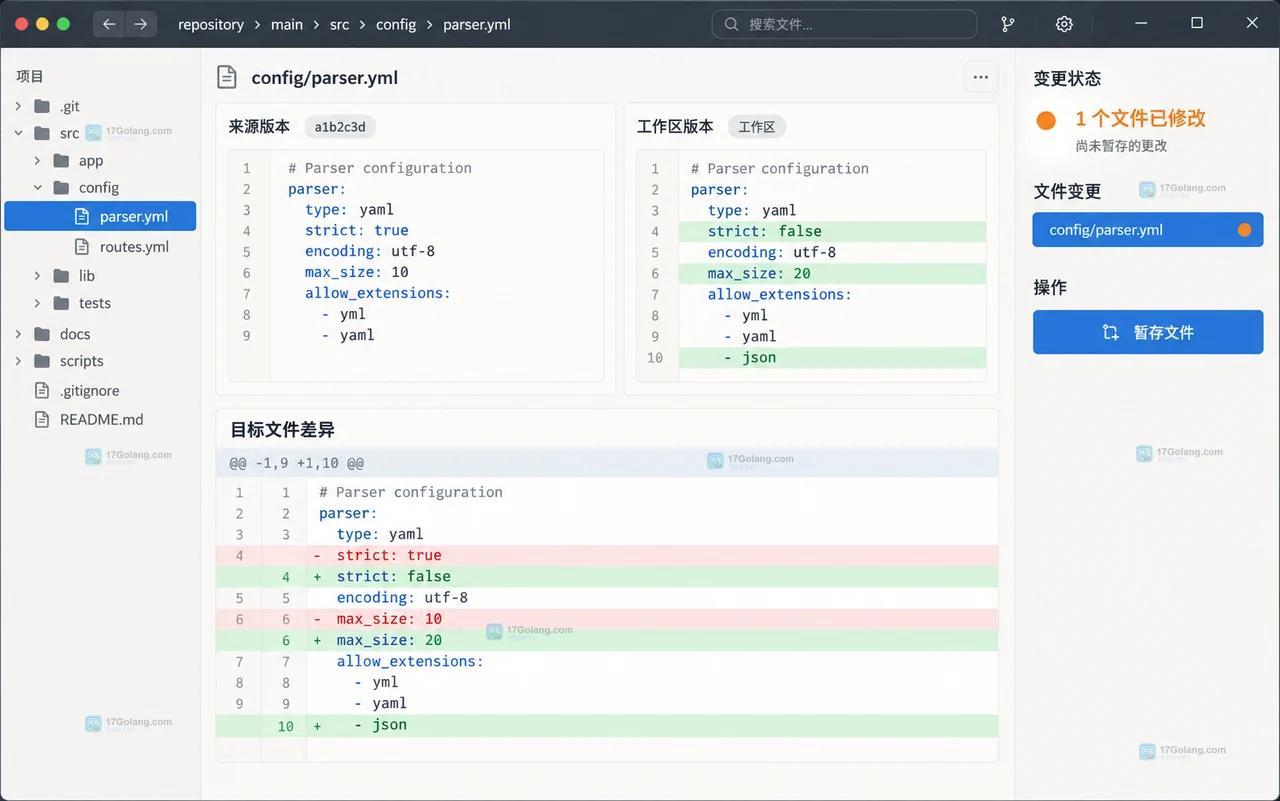
Task: Click the file icon beside the config/parser.yml heading
Action: click(228, 77)
